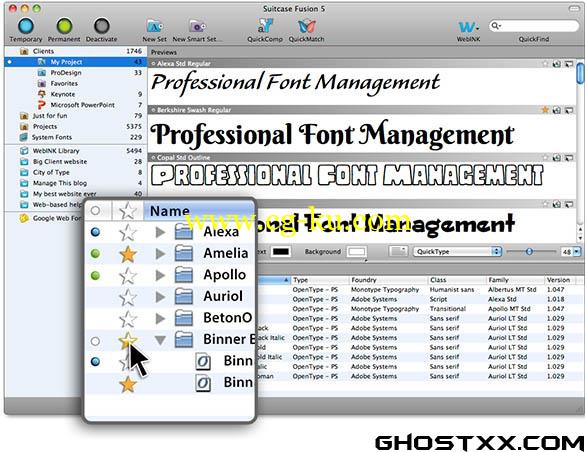Collapse the Alexa Std Regular preview header

click(x=153, y=64)
